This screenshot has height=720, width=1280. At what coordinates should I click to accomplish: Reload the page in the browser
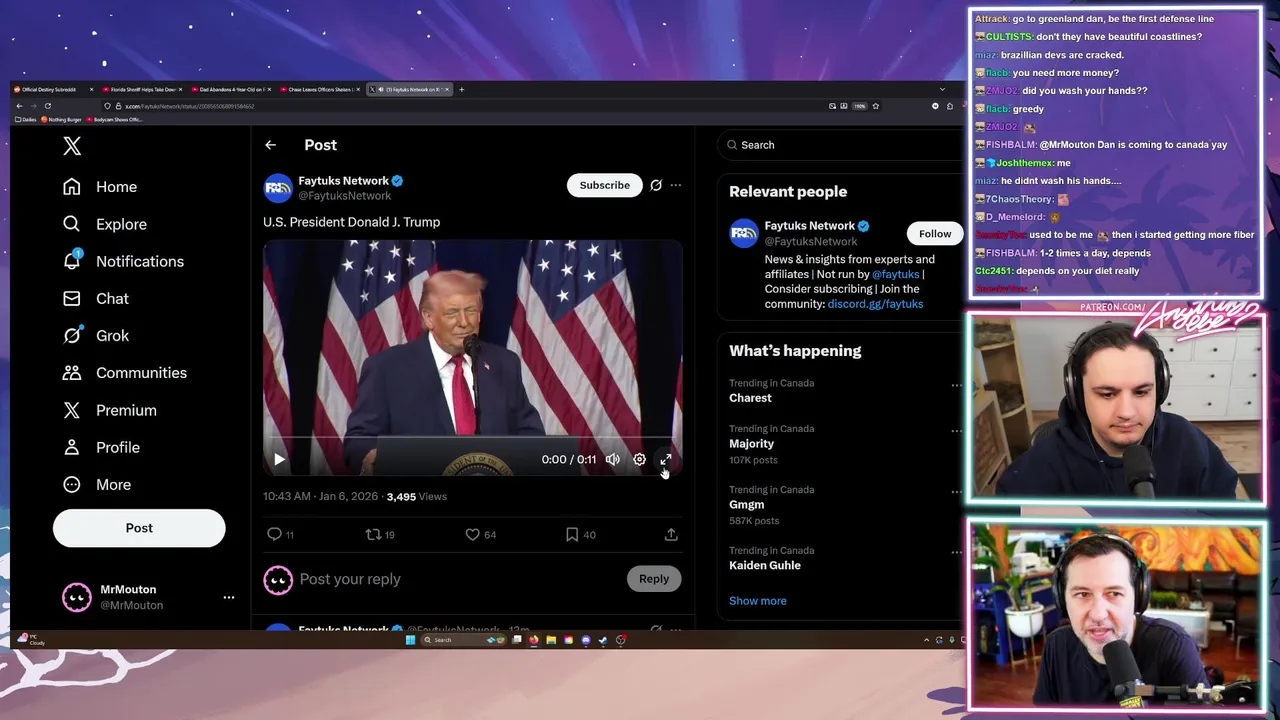(47, 106)
